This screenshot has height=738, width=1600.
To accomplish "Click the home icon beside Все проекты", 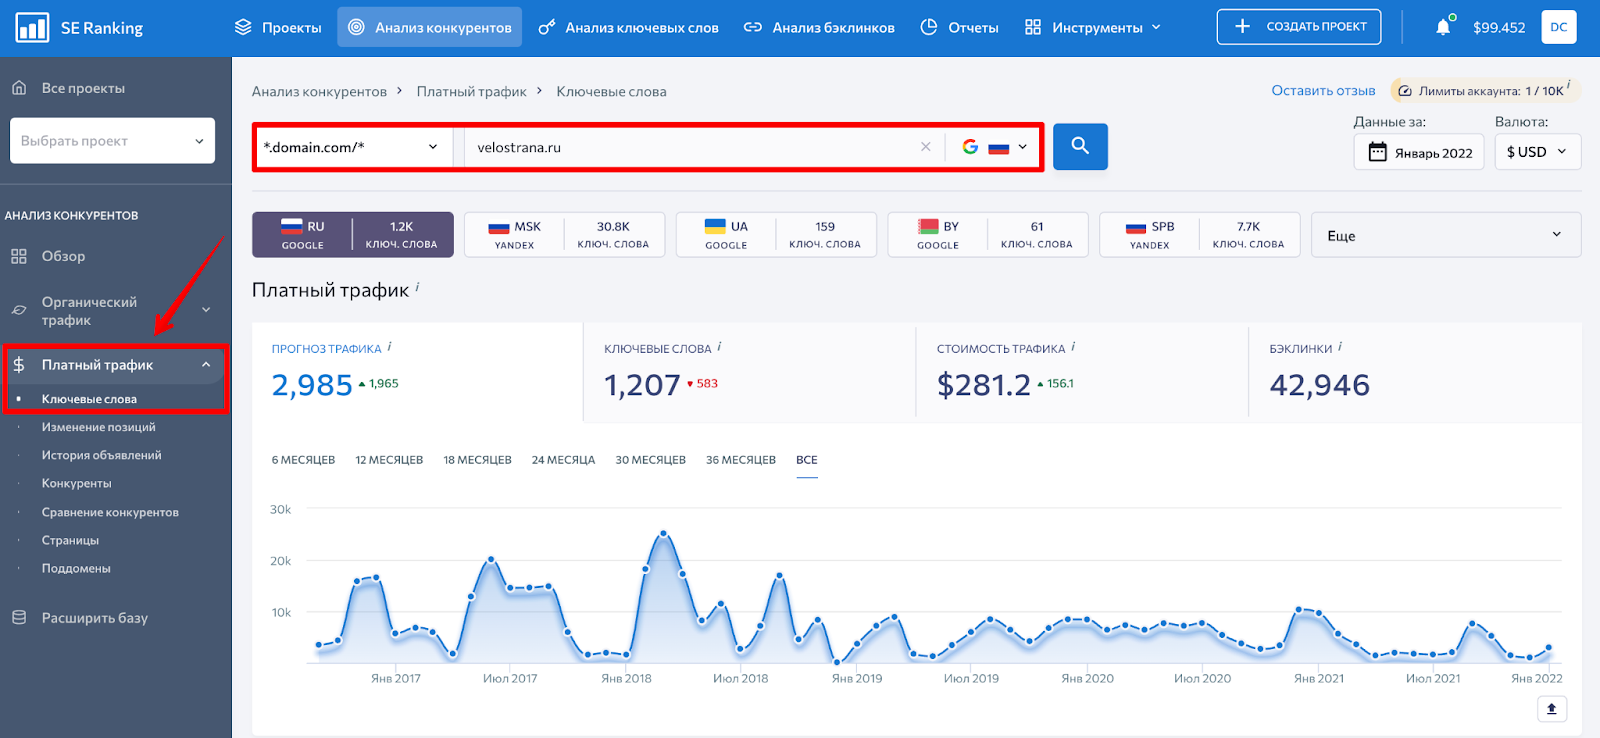I will (x=19, y=88).
